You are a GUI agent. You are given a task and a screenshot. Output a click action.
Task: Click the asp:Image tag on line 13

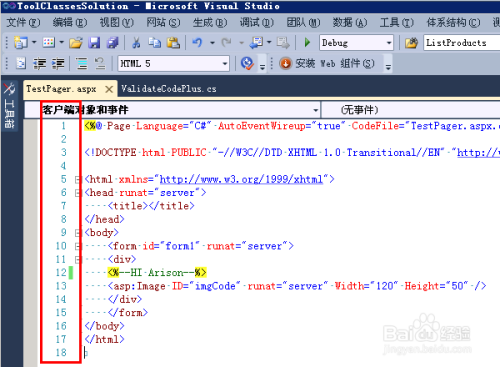(x=297, y=286)
